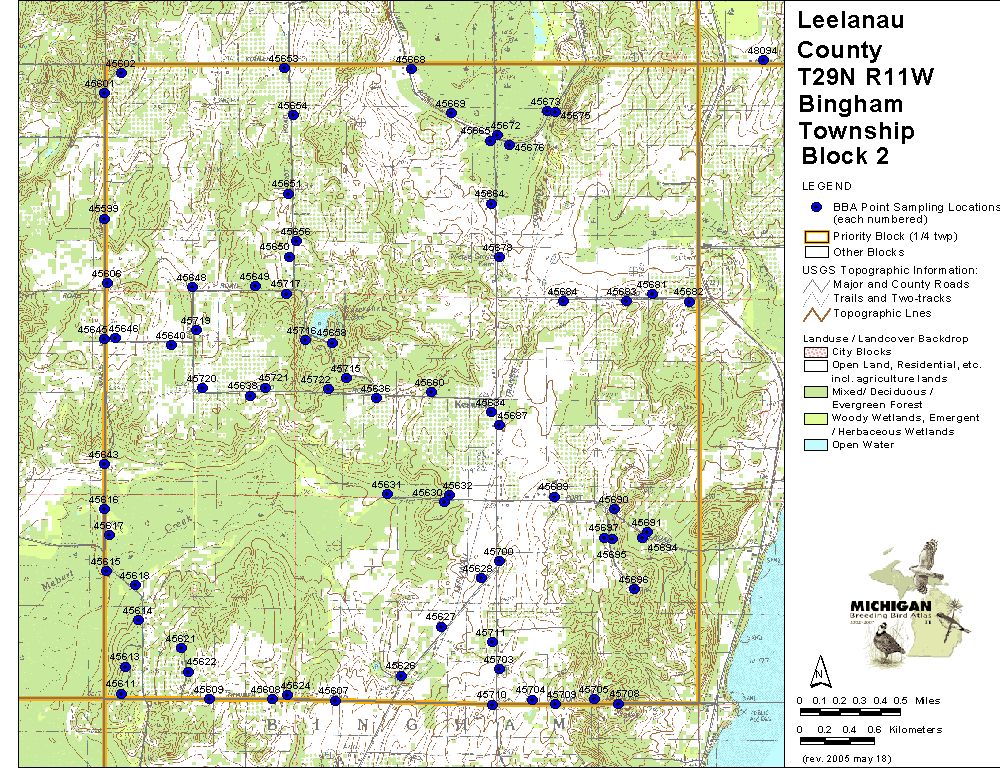Viewport: 1000px width, 768px height.
Task: Click sampling point 45643
Action: tap(104, 464)
